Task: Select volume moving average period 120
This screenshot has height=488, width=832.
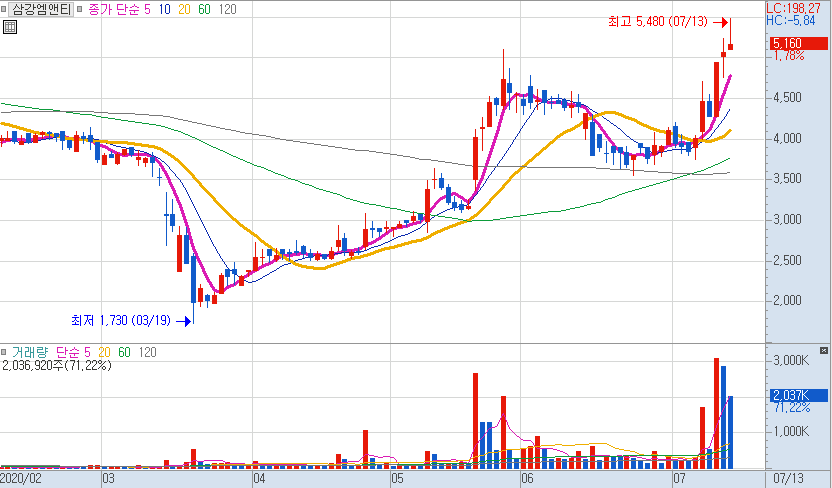Action: click(x=148, y=352)
